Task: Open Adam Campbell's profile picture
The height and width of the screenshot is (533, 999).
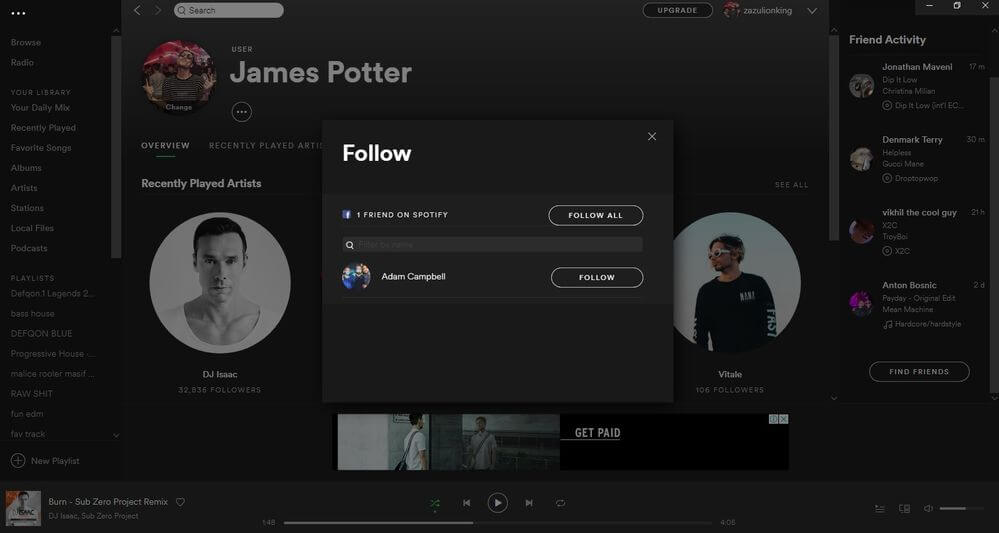Action: pyautogui.click(x=356, y=276)
